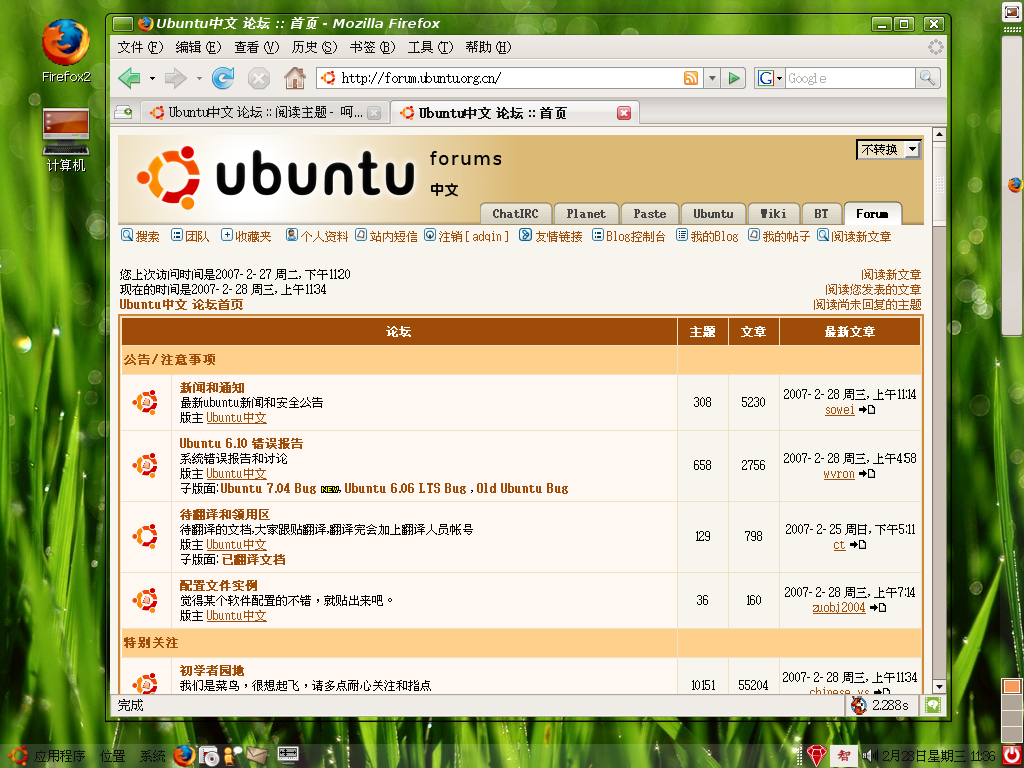Click the RSS feed icon in address bar
The height and width of the screenshot is (768, 1024).
[x=690, y=78]
